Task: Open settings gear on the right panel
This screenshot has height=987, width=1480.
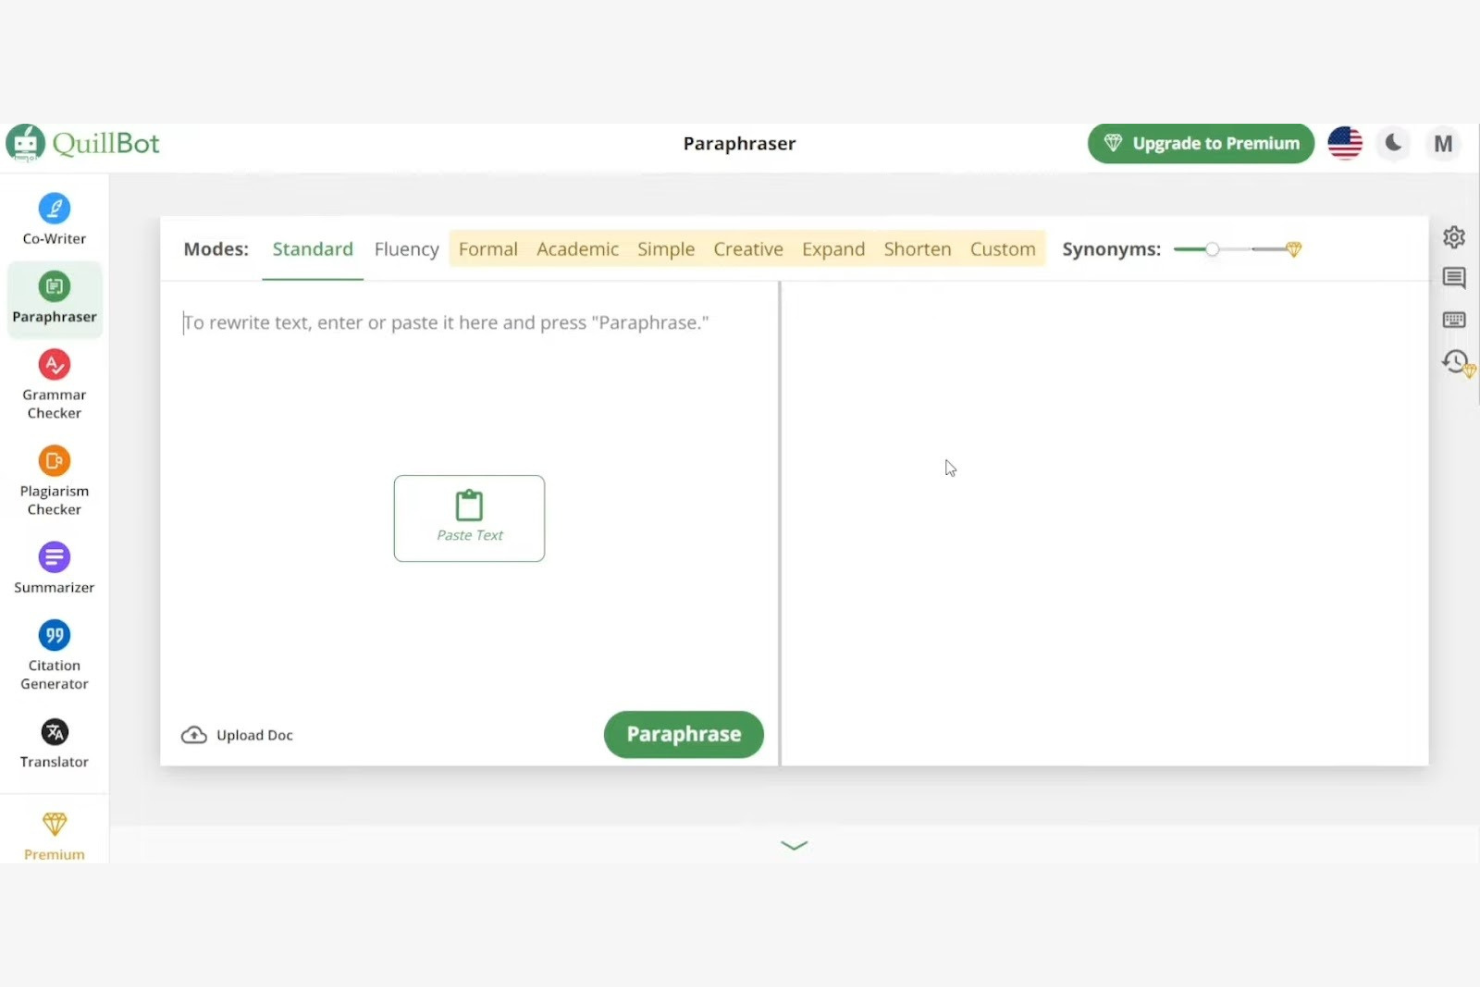Action: [1454, 237]
